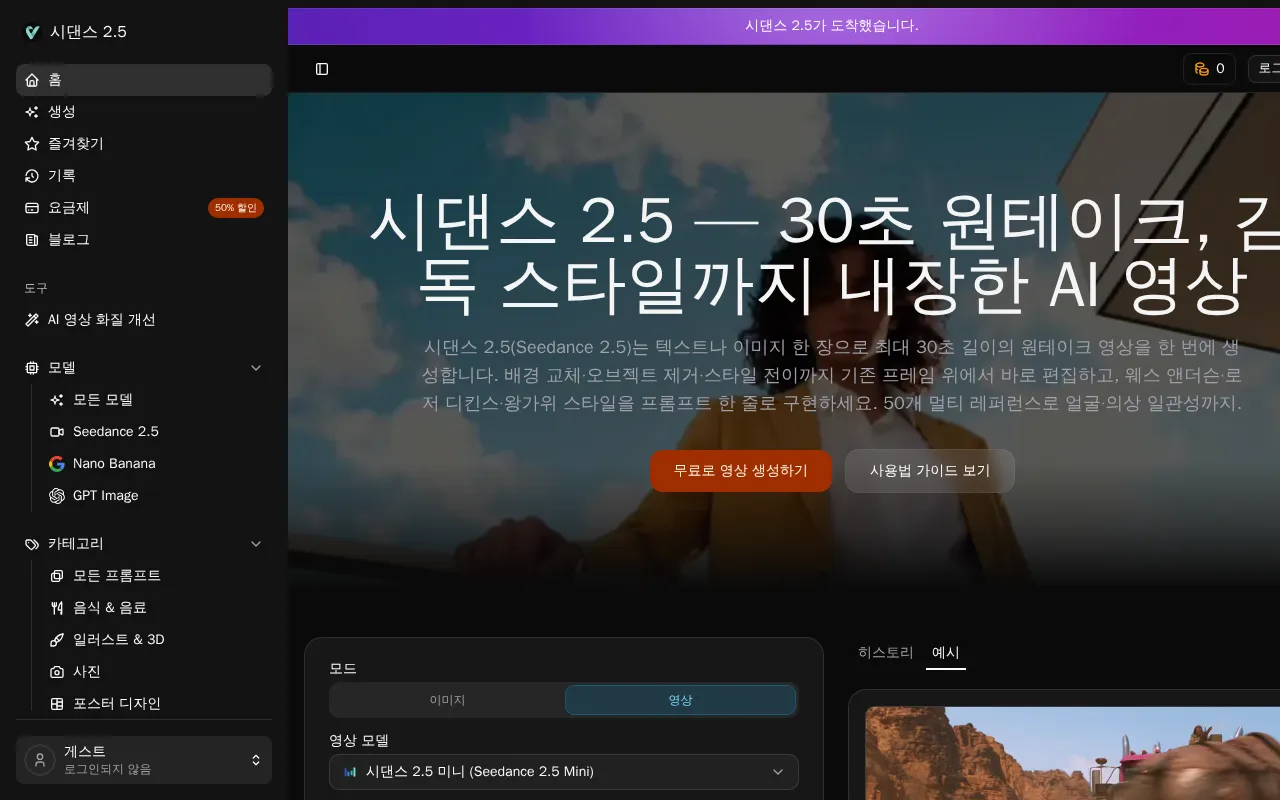
Task: Click the video camera icon beside Seedance 2.5
Action: pos(57,432)
